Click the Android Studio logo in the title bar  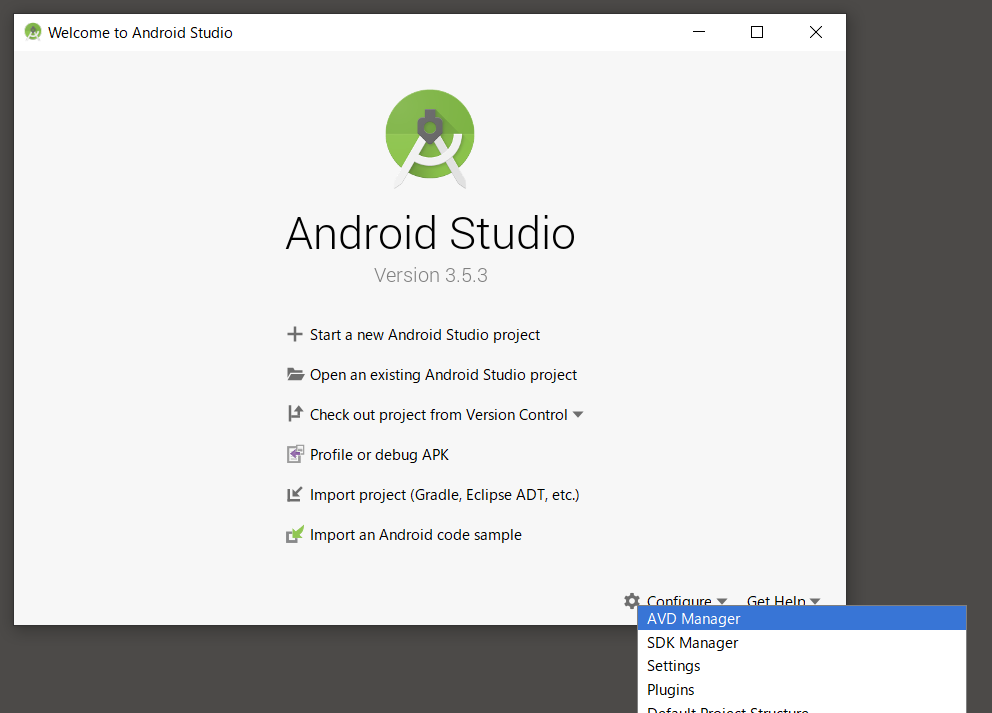tap(33, 32)
